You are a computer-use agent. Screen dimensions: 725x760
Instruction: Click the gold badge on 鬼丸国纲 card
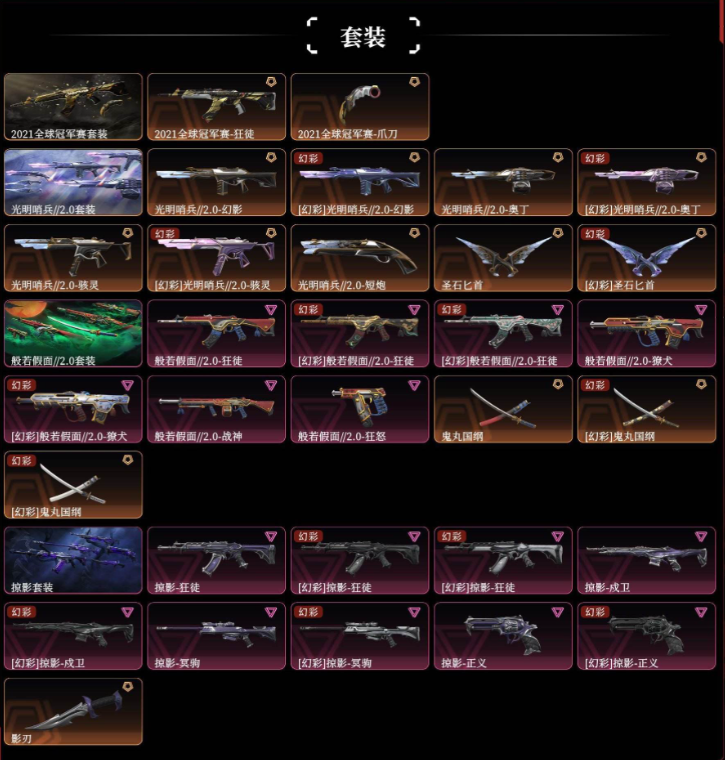(x=558, y=384)
